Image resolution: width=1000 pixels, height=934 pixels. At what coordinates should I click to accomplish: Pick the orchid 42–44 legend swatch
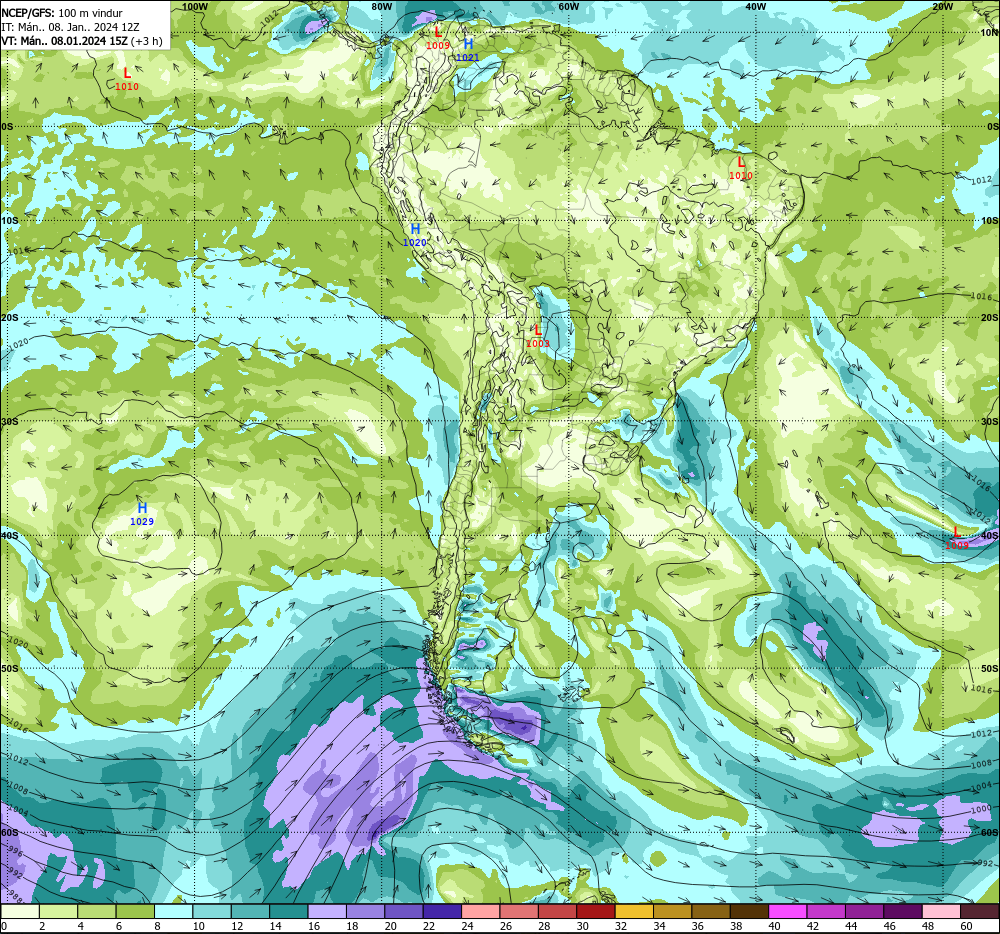click(x=826, y=911)
